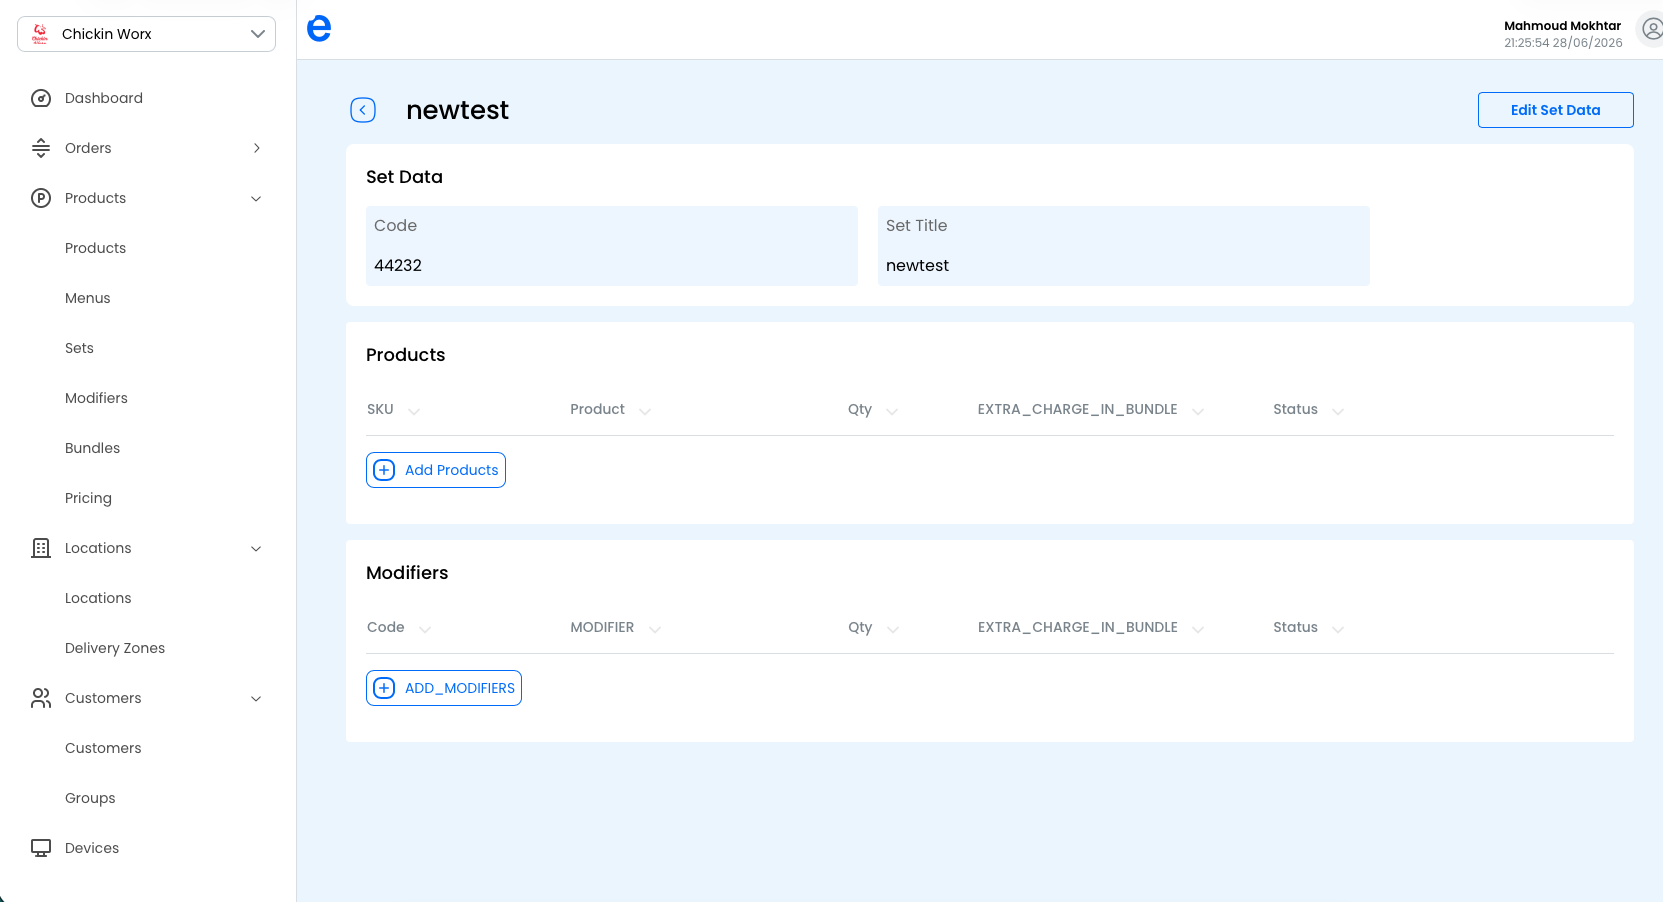Image resolution: width=1663 pixels, height=902 pixels.
Task: Click the Edit Set Data button
Action: tap(1555, 110)
